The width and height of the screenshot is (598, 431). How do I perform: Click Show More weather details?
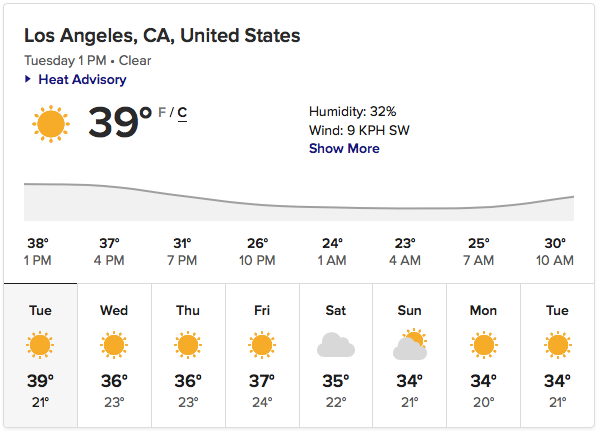[344, 148]
